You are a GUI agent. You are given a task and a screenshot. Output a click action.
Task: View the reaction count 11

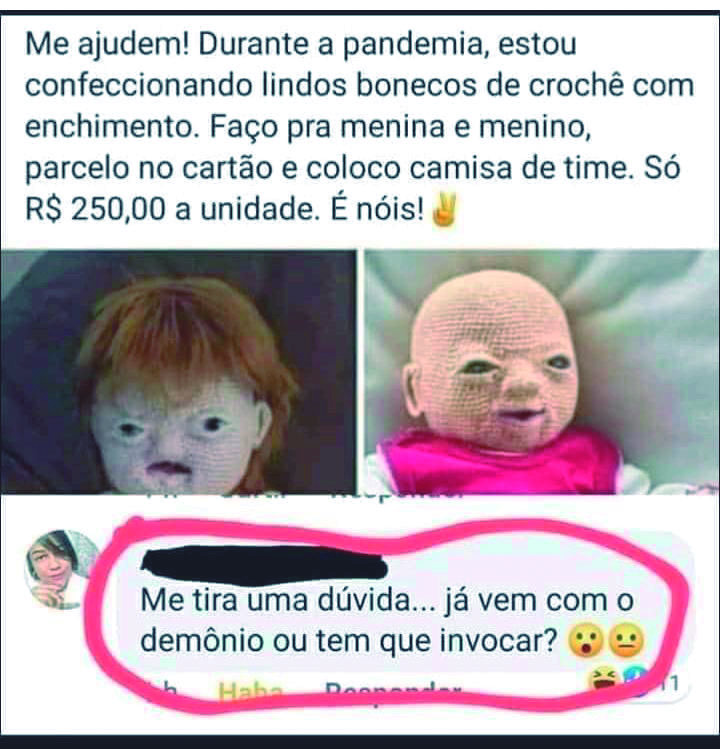click(672, 684)
